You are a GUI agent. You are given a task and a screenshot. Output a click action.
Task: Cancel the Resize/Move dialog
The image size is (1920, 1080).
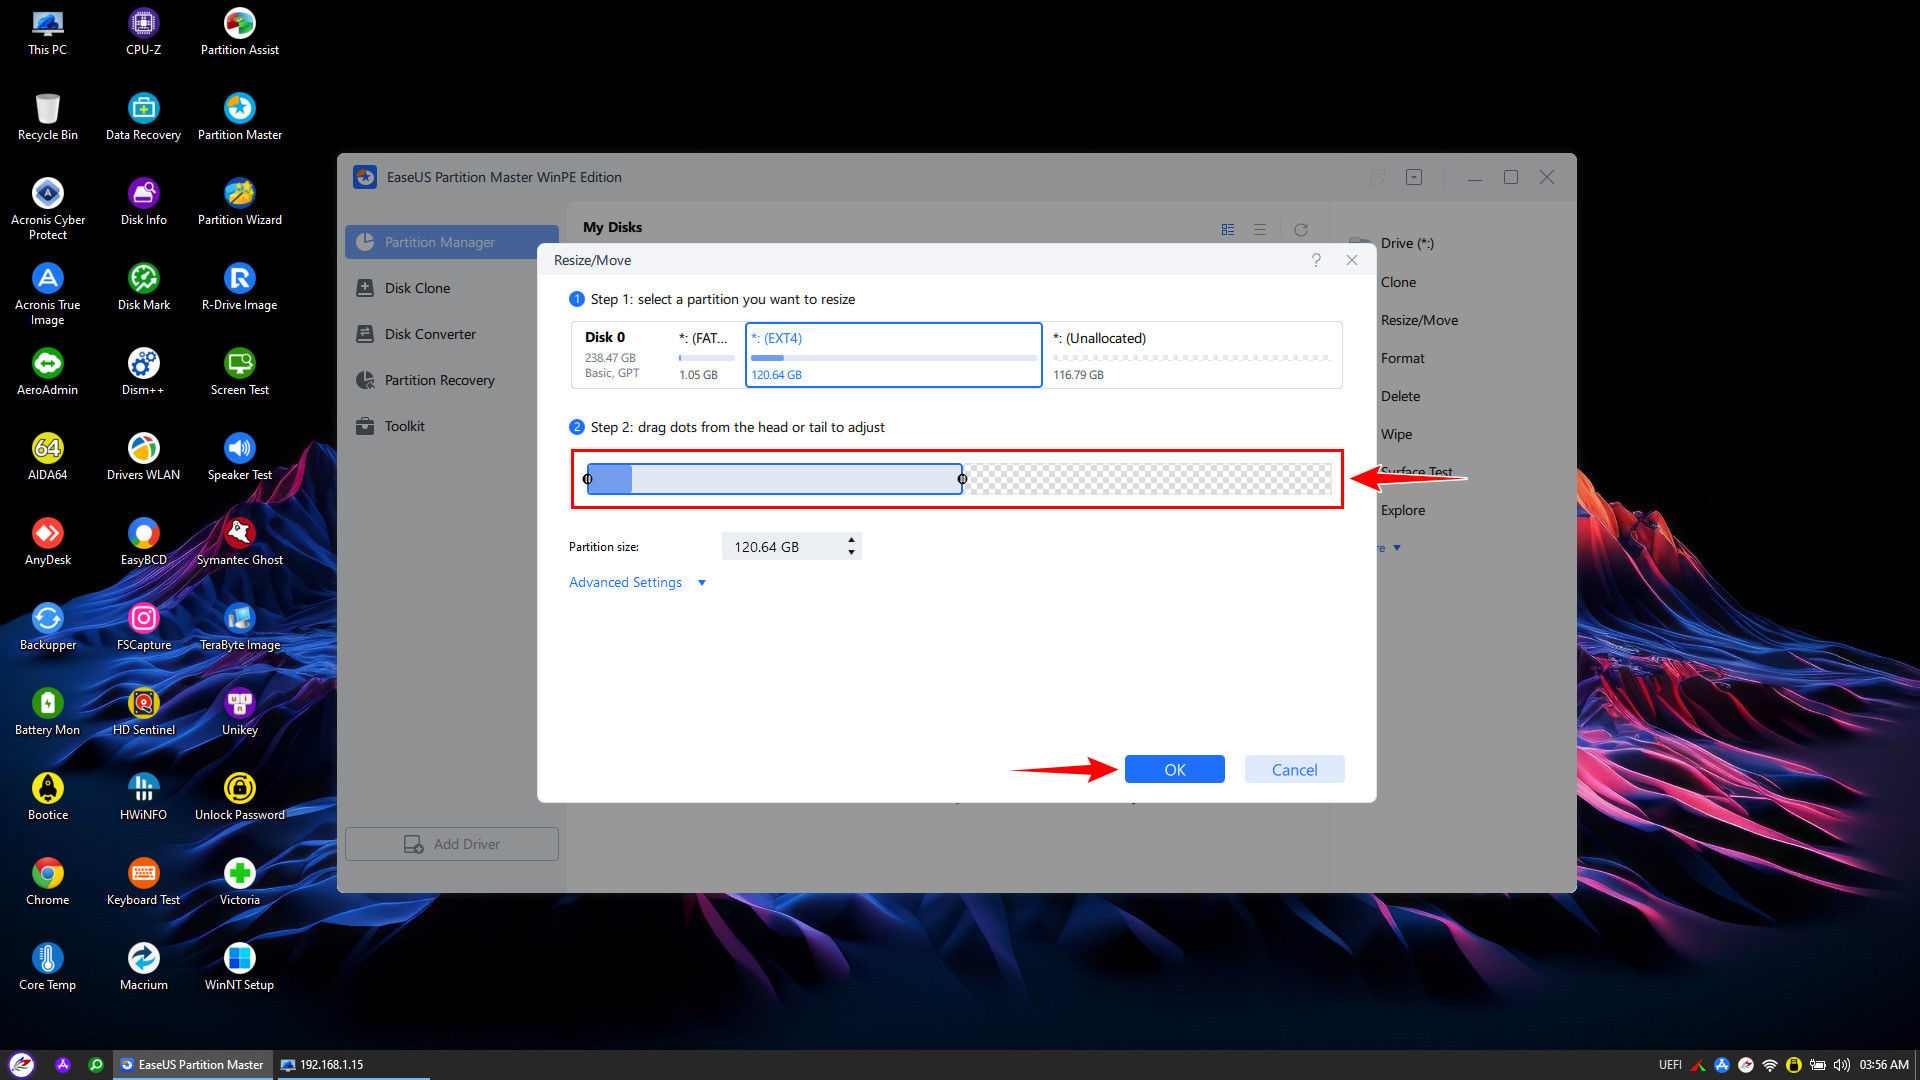(1294, 769)
